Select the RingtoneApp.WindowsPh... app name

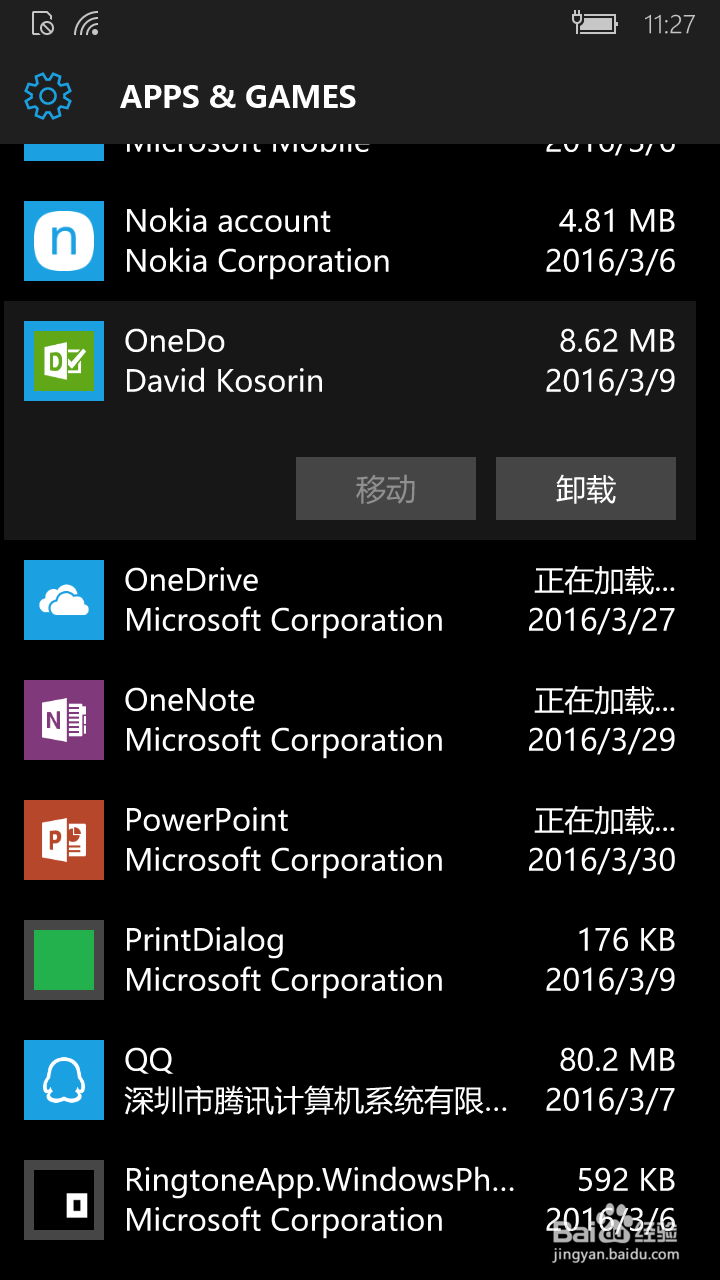point(320,1181)
